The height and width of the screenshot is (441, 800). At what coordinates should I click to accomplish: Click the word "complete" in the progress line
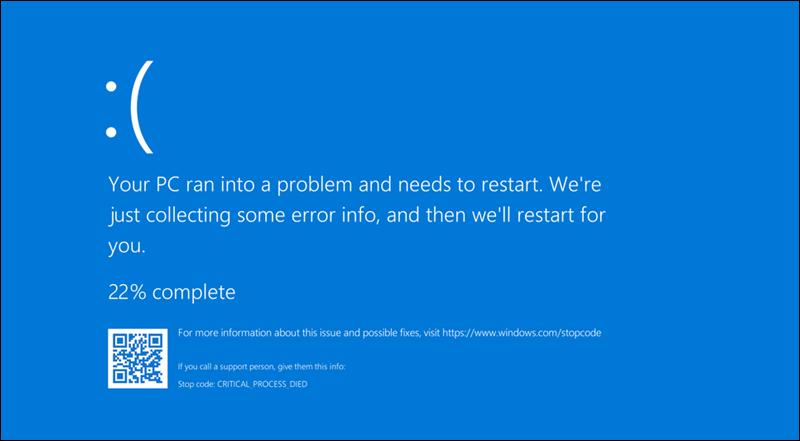coord(191,292)
